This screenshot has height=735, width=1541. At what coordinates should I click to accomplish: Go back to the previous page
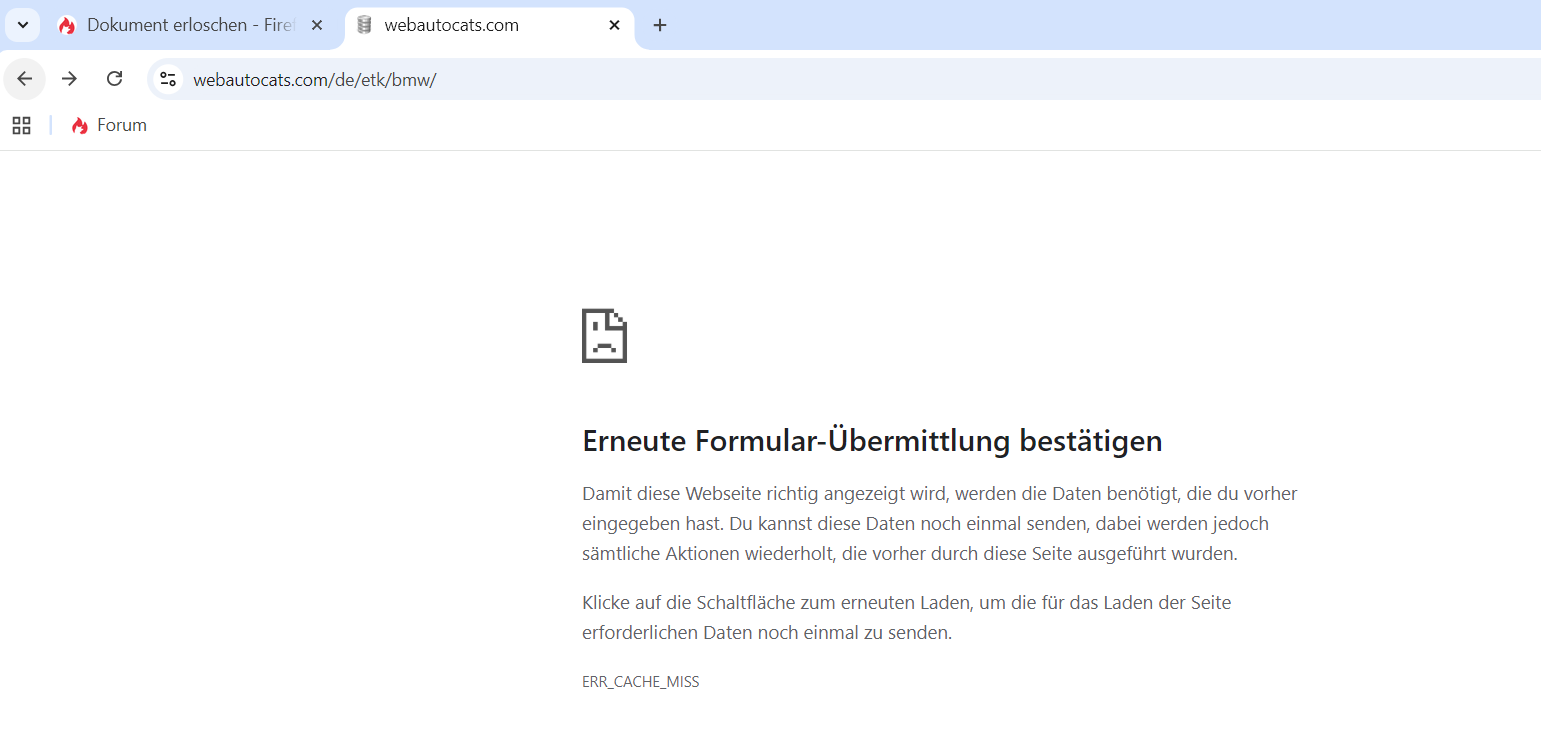[x=25, y=79]
